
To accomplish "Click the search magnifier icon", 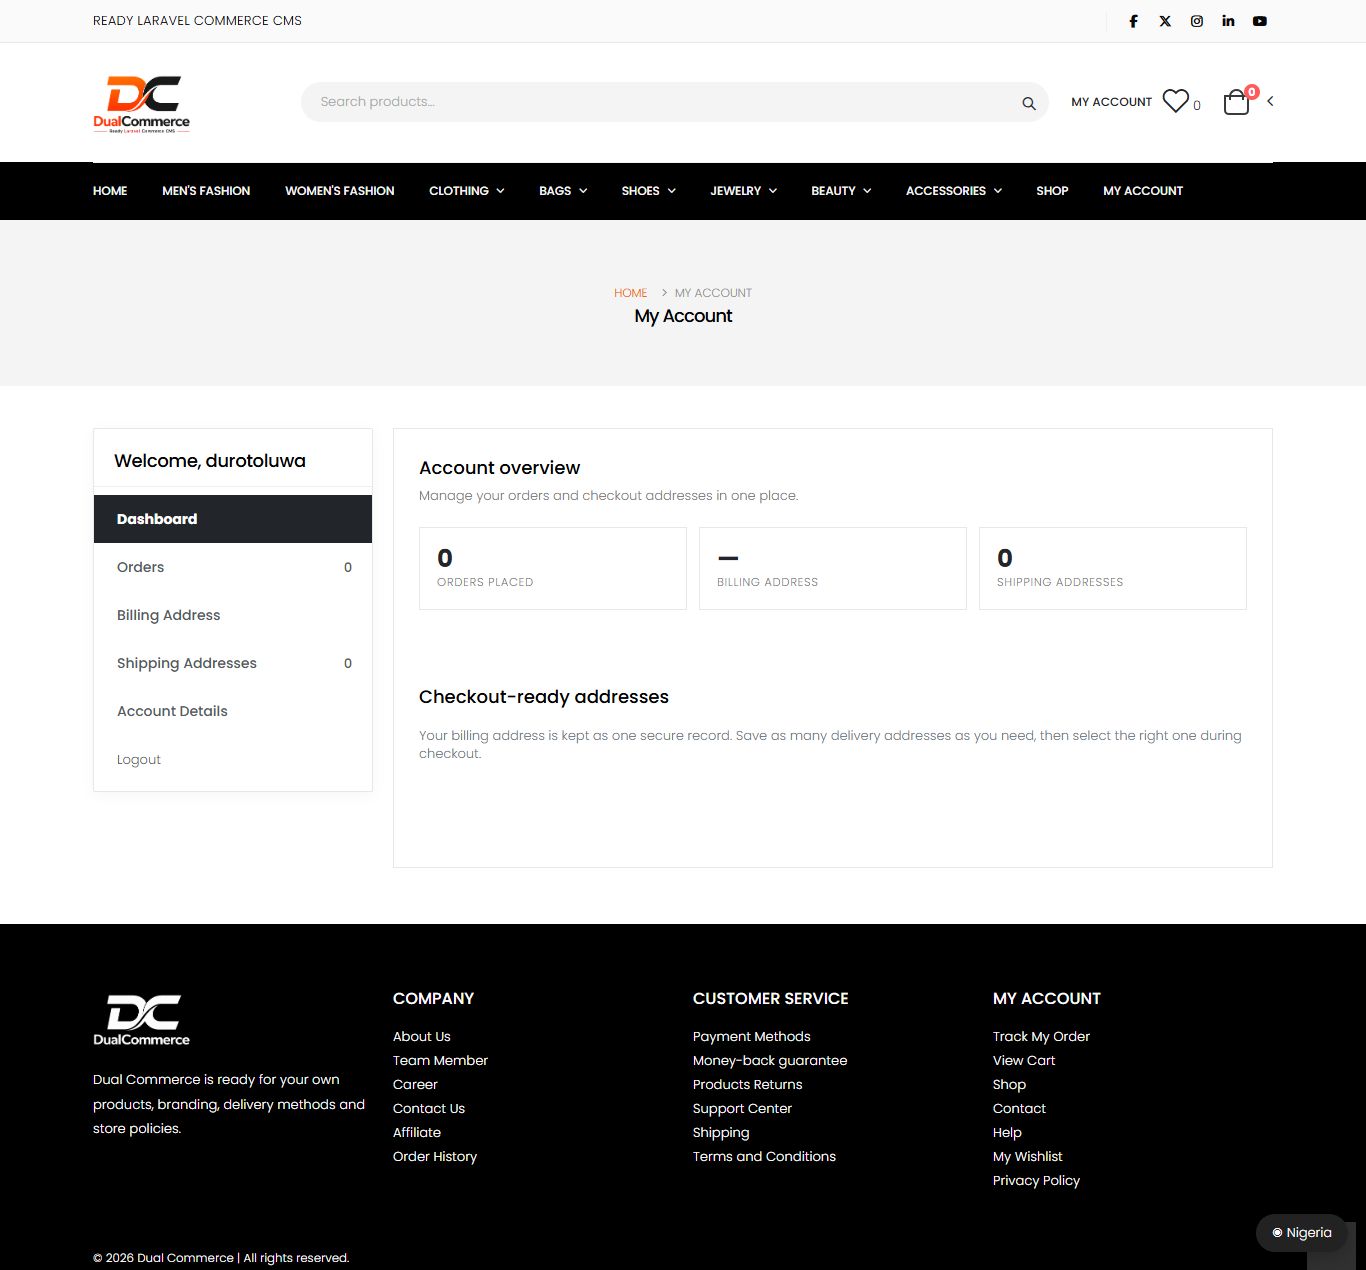I will click(x=1028, y=103).
